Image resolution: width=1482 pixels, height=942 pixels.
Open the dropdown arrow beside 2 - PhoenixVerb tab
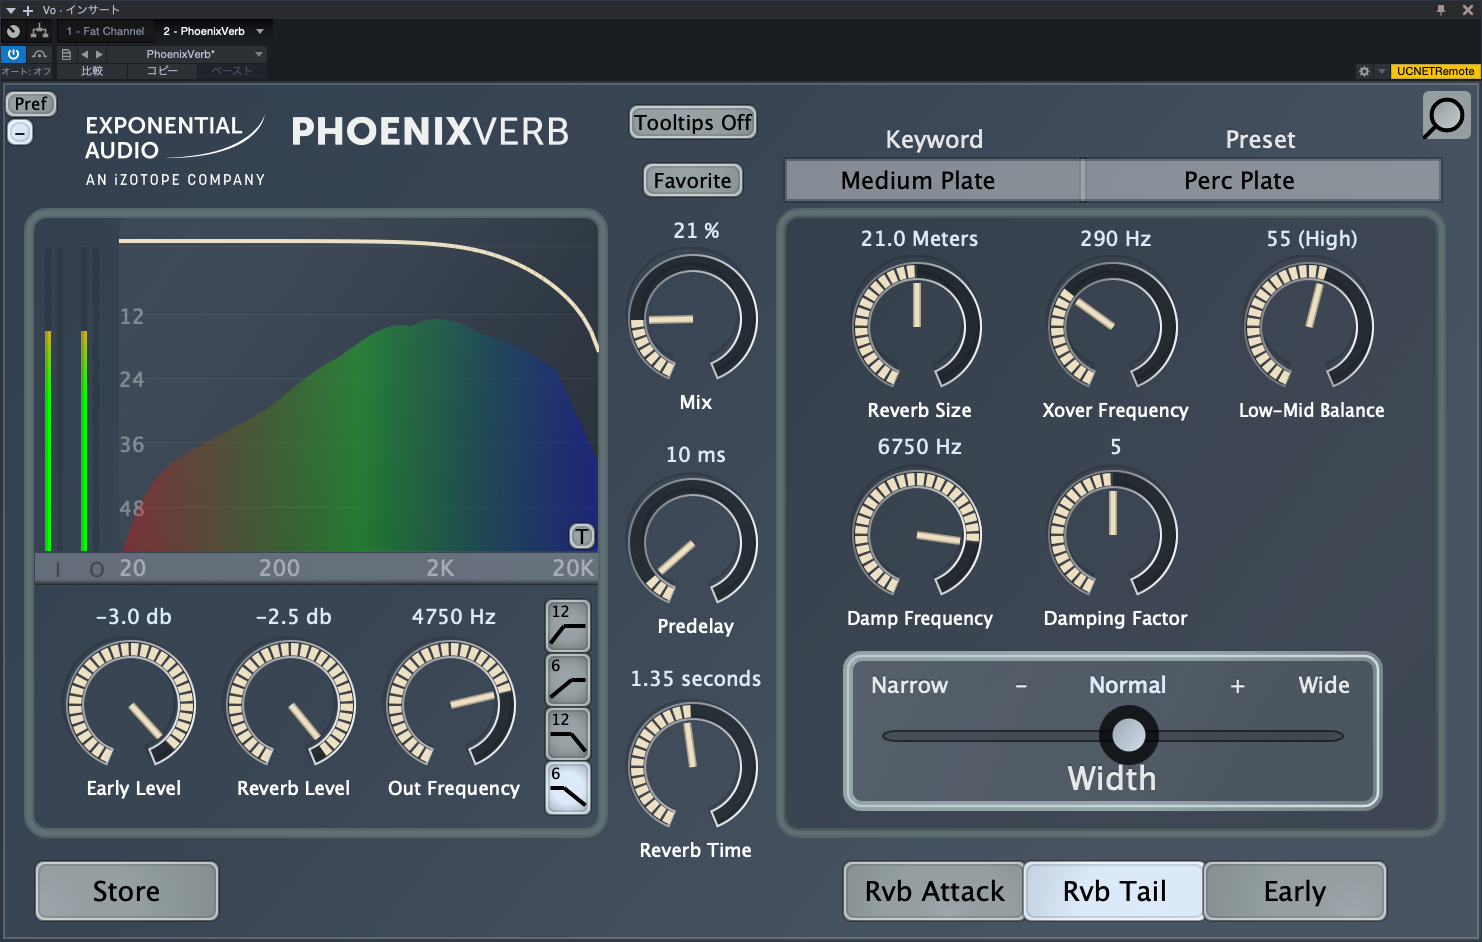tap(260, 31)
